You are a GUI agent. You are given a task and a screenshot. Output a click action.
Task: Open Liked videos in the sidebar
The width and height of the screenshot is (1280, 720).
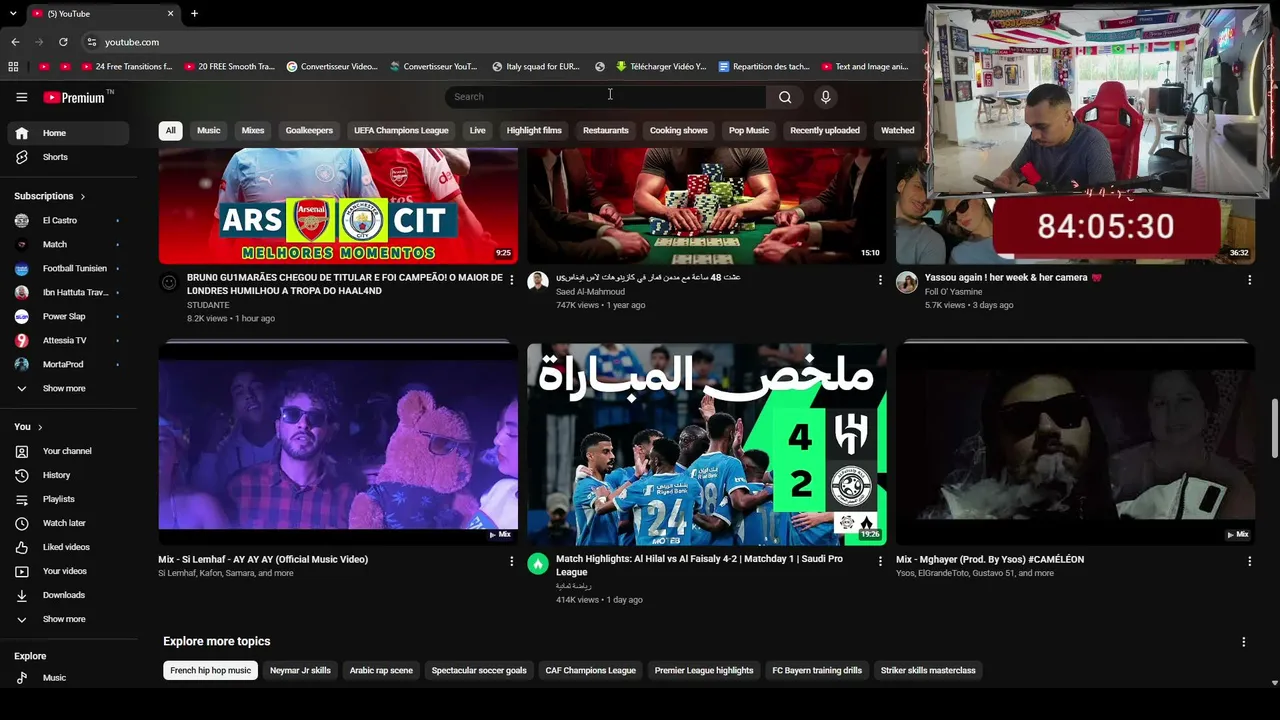68,547
